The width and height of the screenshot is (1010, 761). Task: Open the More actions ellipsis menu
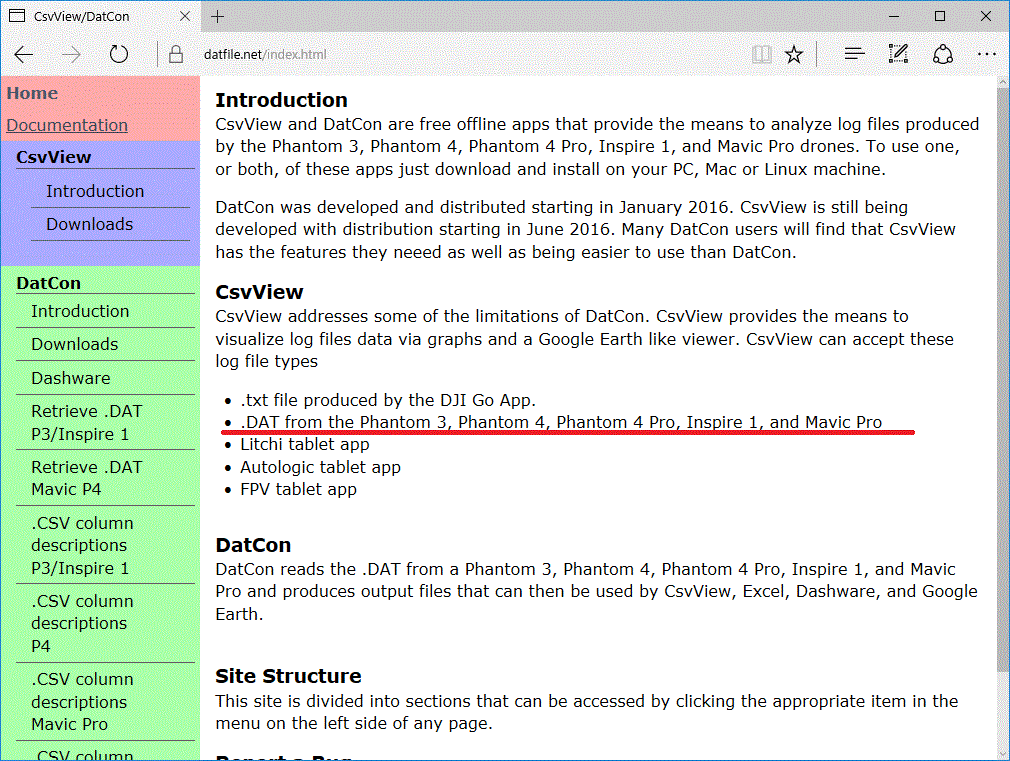[x=986, y=55]
